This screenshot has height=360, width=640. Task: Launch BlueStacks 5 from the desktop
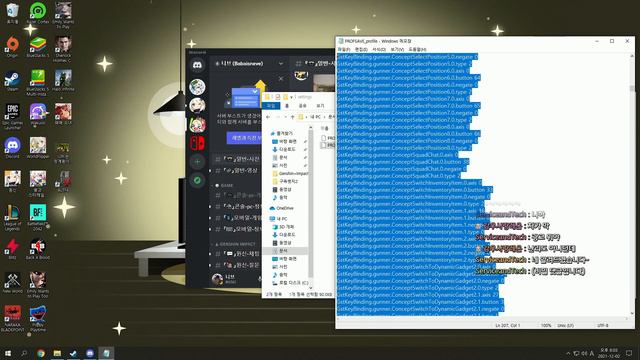tap(38, 47)
